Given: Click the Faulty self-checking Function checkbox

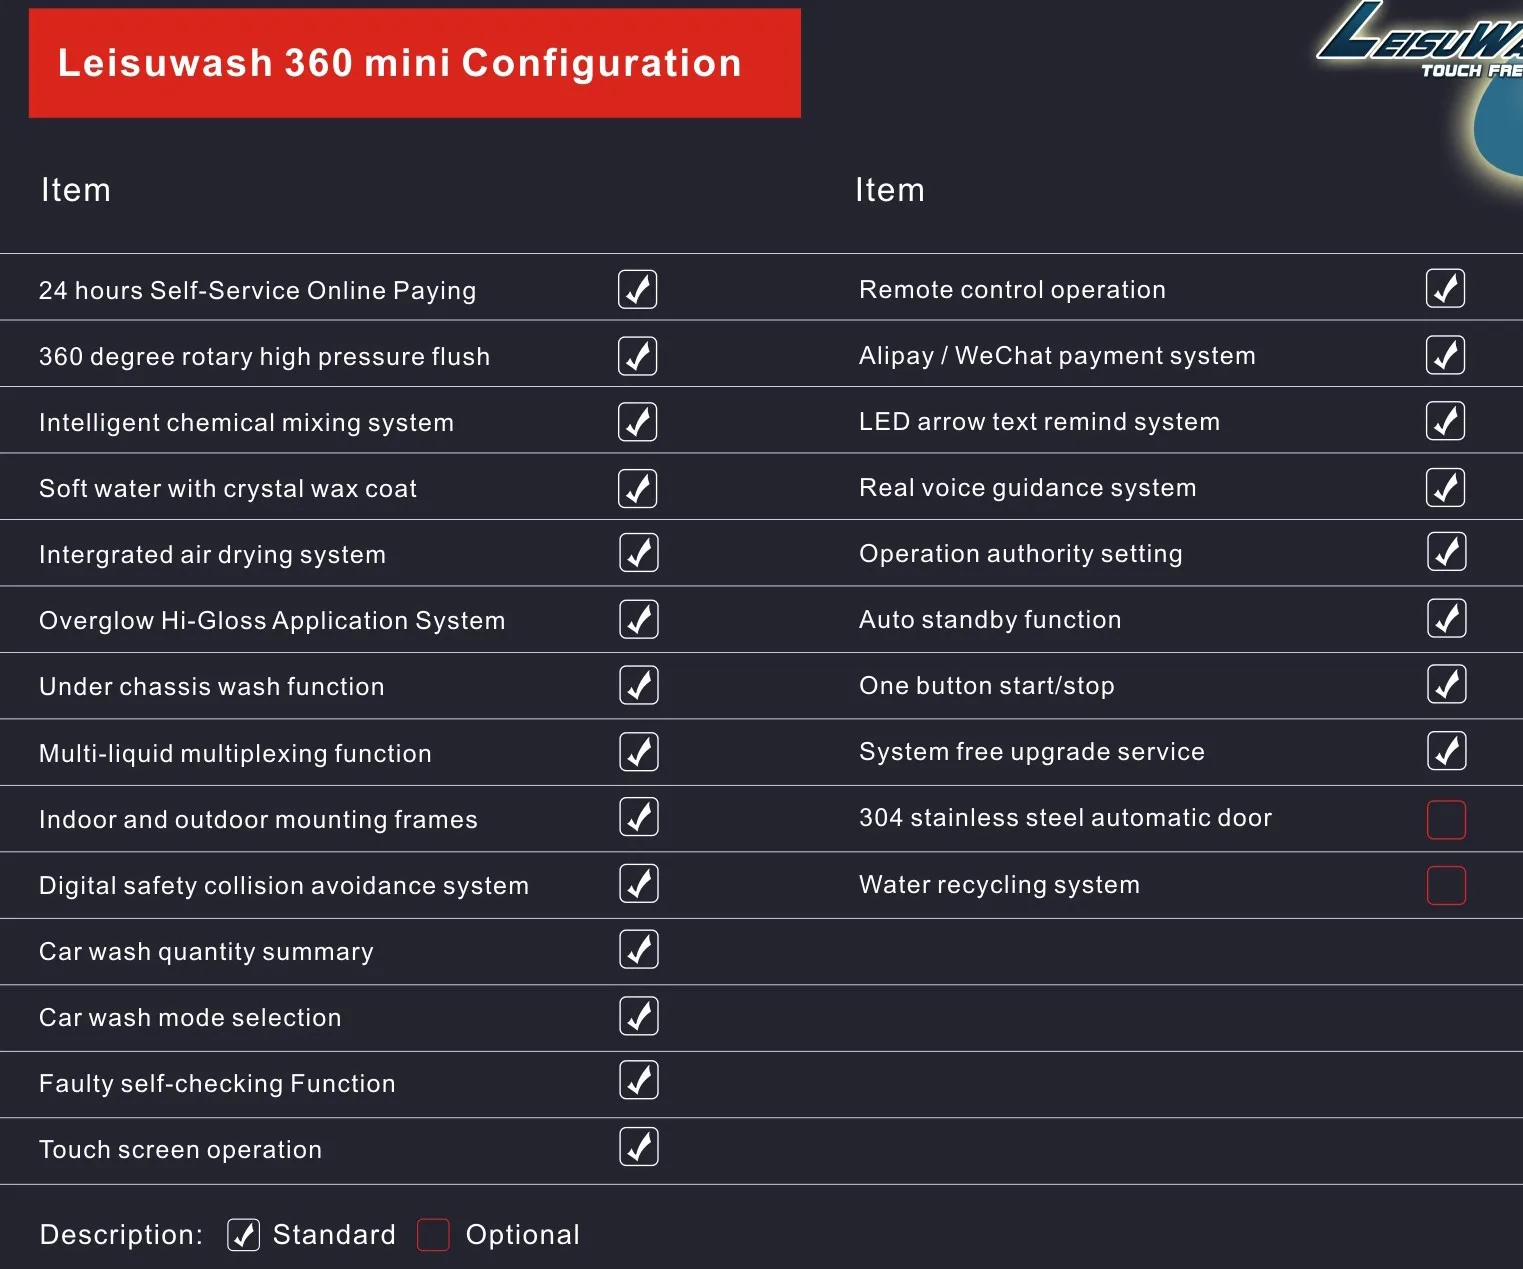Looking at the screenshot, I should (x=638, y=1080).
